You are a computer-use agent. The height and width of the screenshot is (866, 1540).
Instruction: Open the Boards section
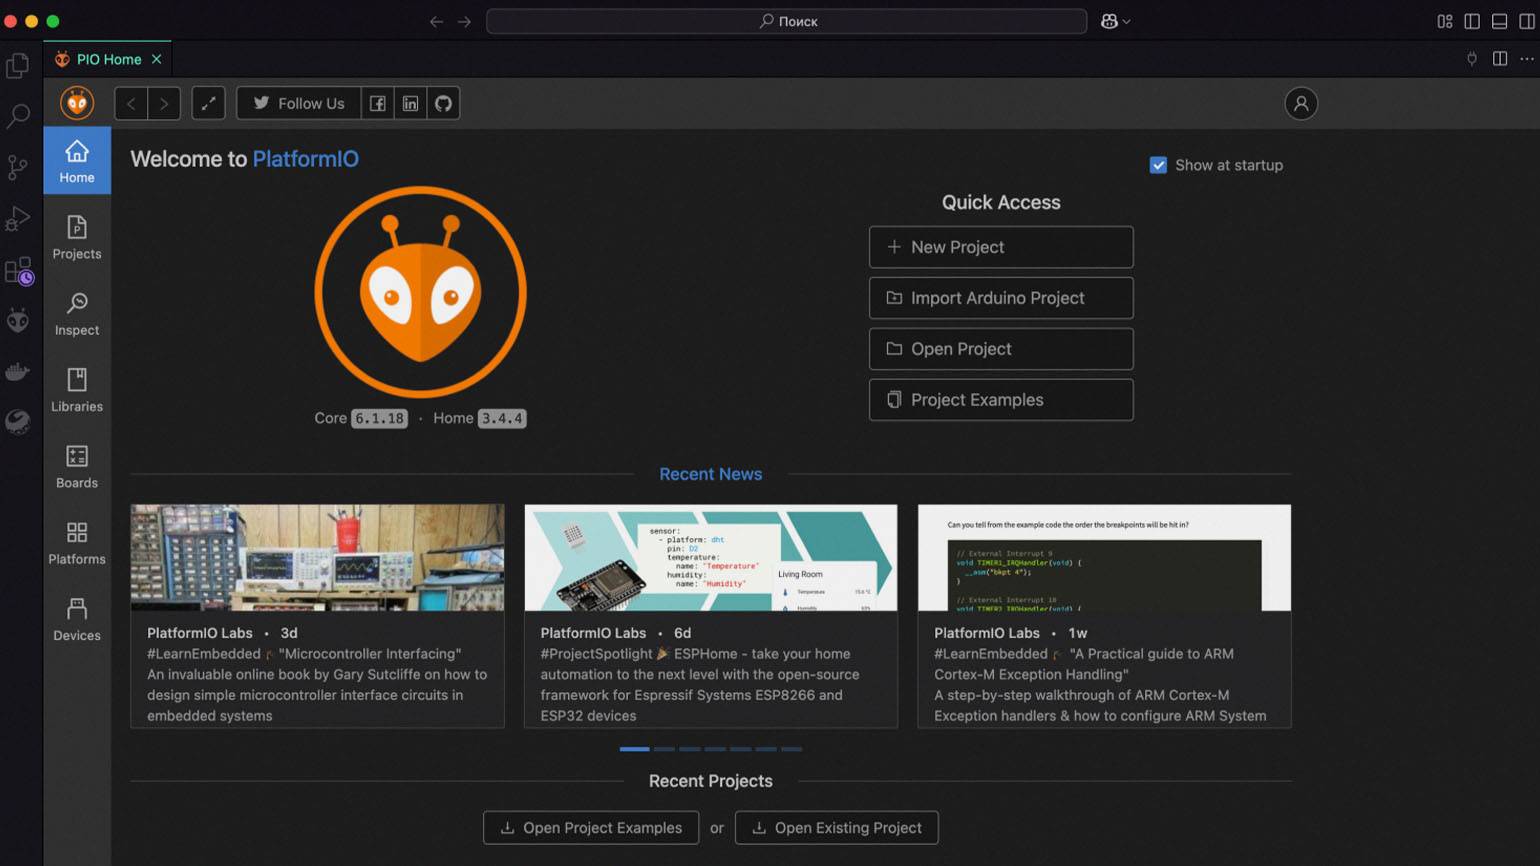tap(77, 466)
